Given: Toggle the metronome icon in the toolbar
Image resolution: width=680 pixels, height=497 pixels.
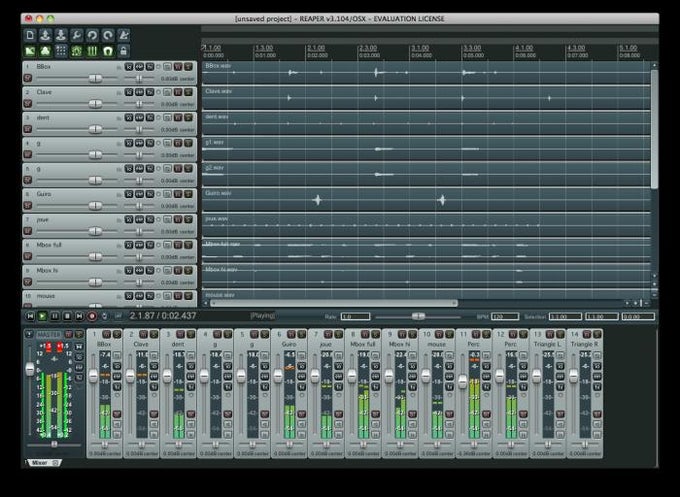Looking at the screenshot, I should (124, 35).
